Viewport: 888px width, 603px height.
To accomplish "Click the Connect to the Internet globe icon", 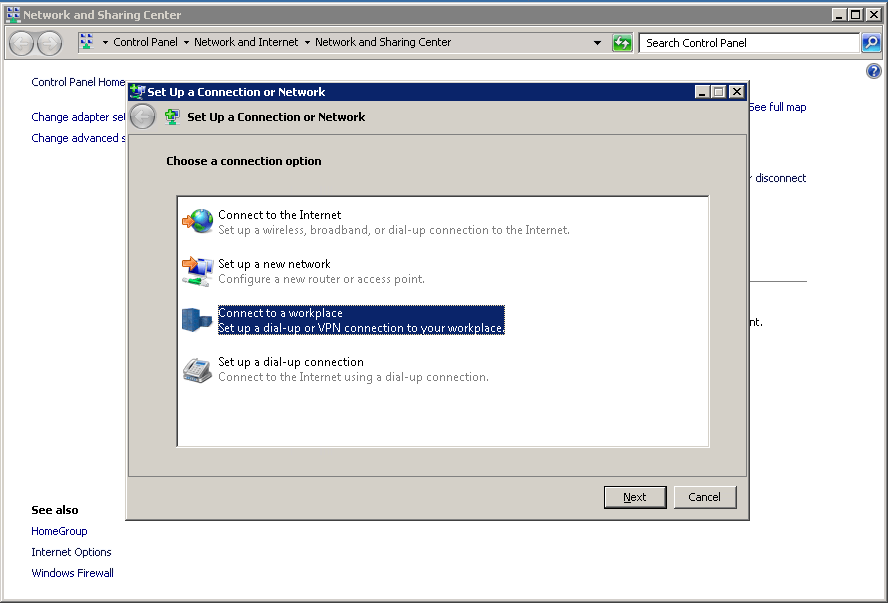I will pyautogui.click(x=198, y=221).
